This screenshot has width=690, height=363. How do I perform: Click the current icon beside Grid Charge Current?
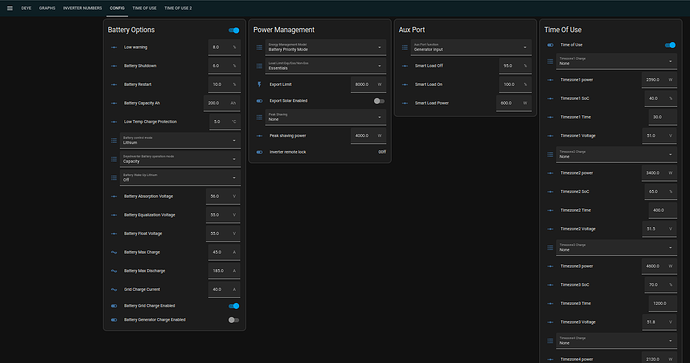[x=114, y=290]
